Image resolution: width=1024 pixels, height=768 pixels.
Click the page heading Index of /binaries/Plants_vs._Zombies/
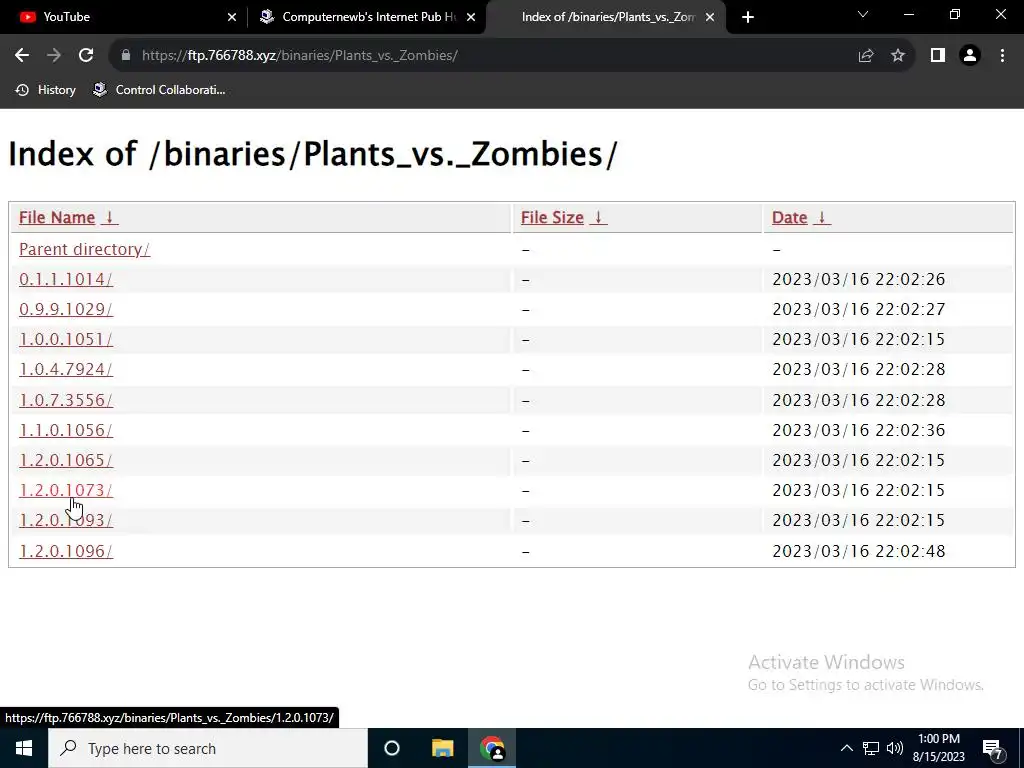[x=312, y=155]
